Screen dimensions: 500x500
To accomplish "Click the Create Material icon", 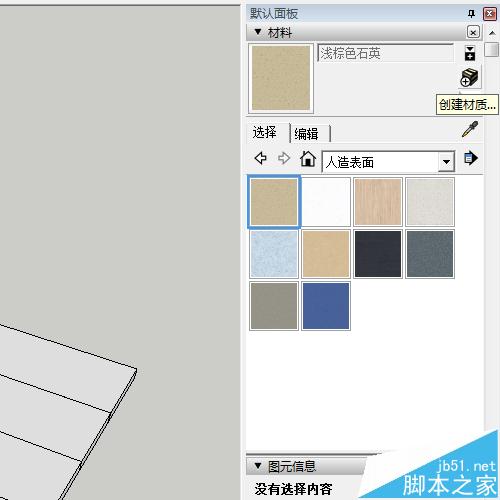I will 469,77.
